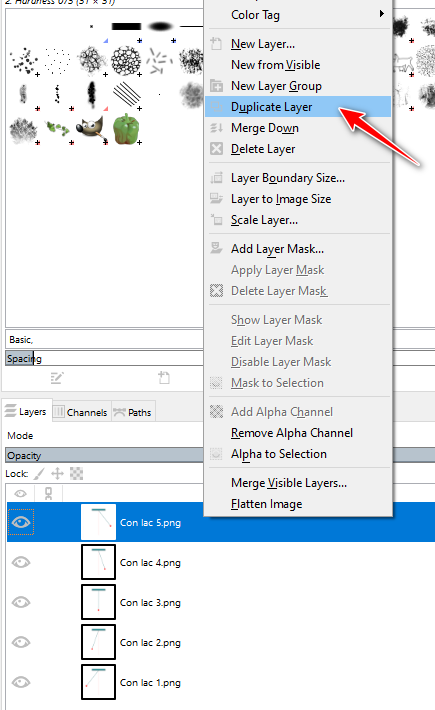Choose Layer Boundary Size entry

coord(298,178)
